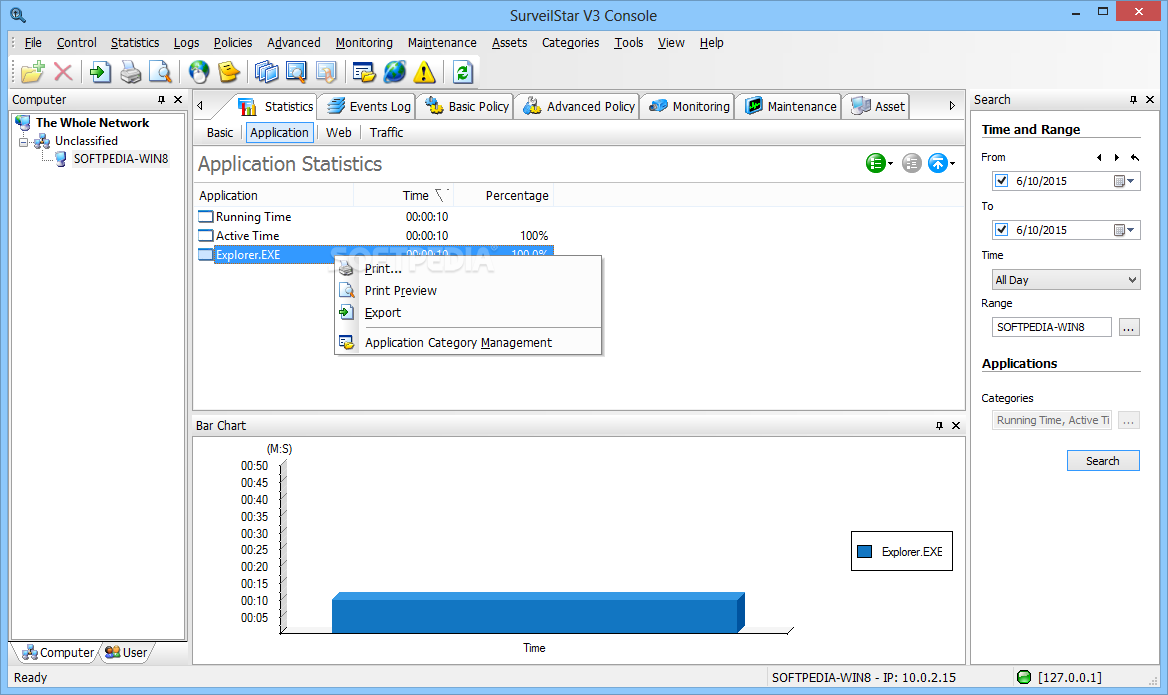1168x695 pixels.
Task: Uncheck the To date checkbox
Action: click(x=1001, y=230)
